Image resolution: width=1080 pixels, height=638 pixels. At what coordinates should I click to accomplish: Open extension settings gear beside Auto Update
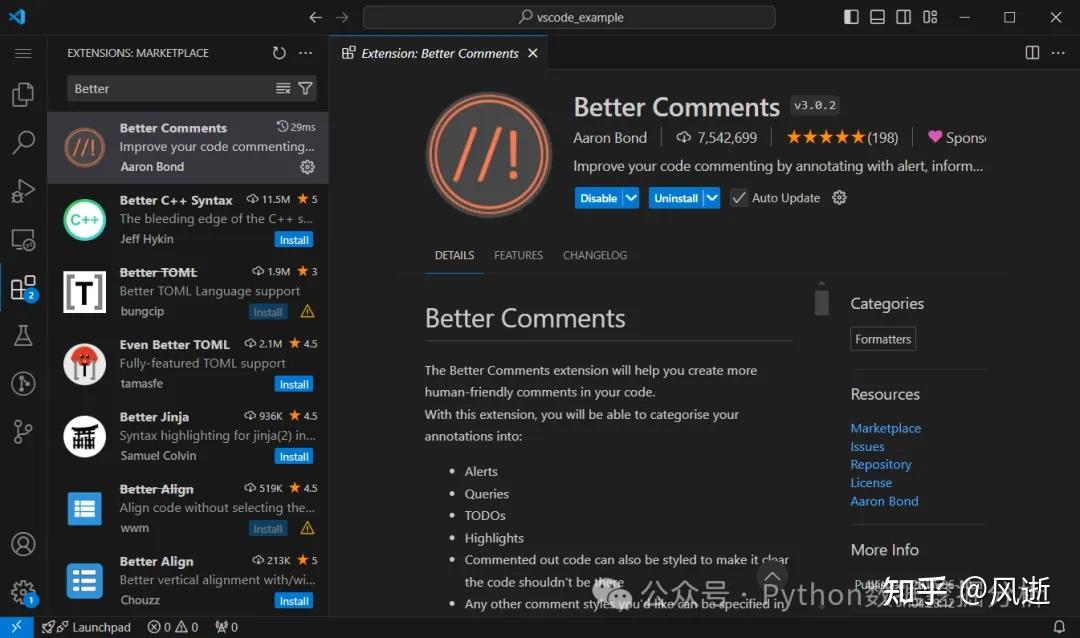[839, 198]
